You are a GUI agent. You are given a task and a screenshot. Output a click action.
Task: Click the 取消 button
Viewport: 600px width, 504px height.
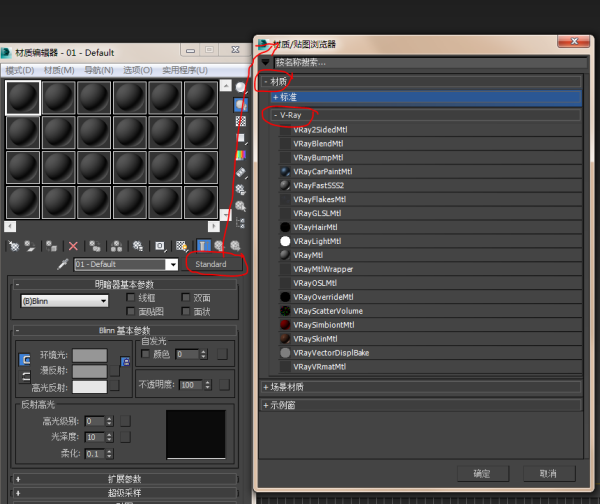548,474
